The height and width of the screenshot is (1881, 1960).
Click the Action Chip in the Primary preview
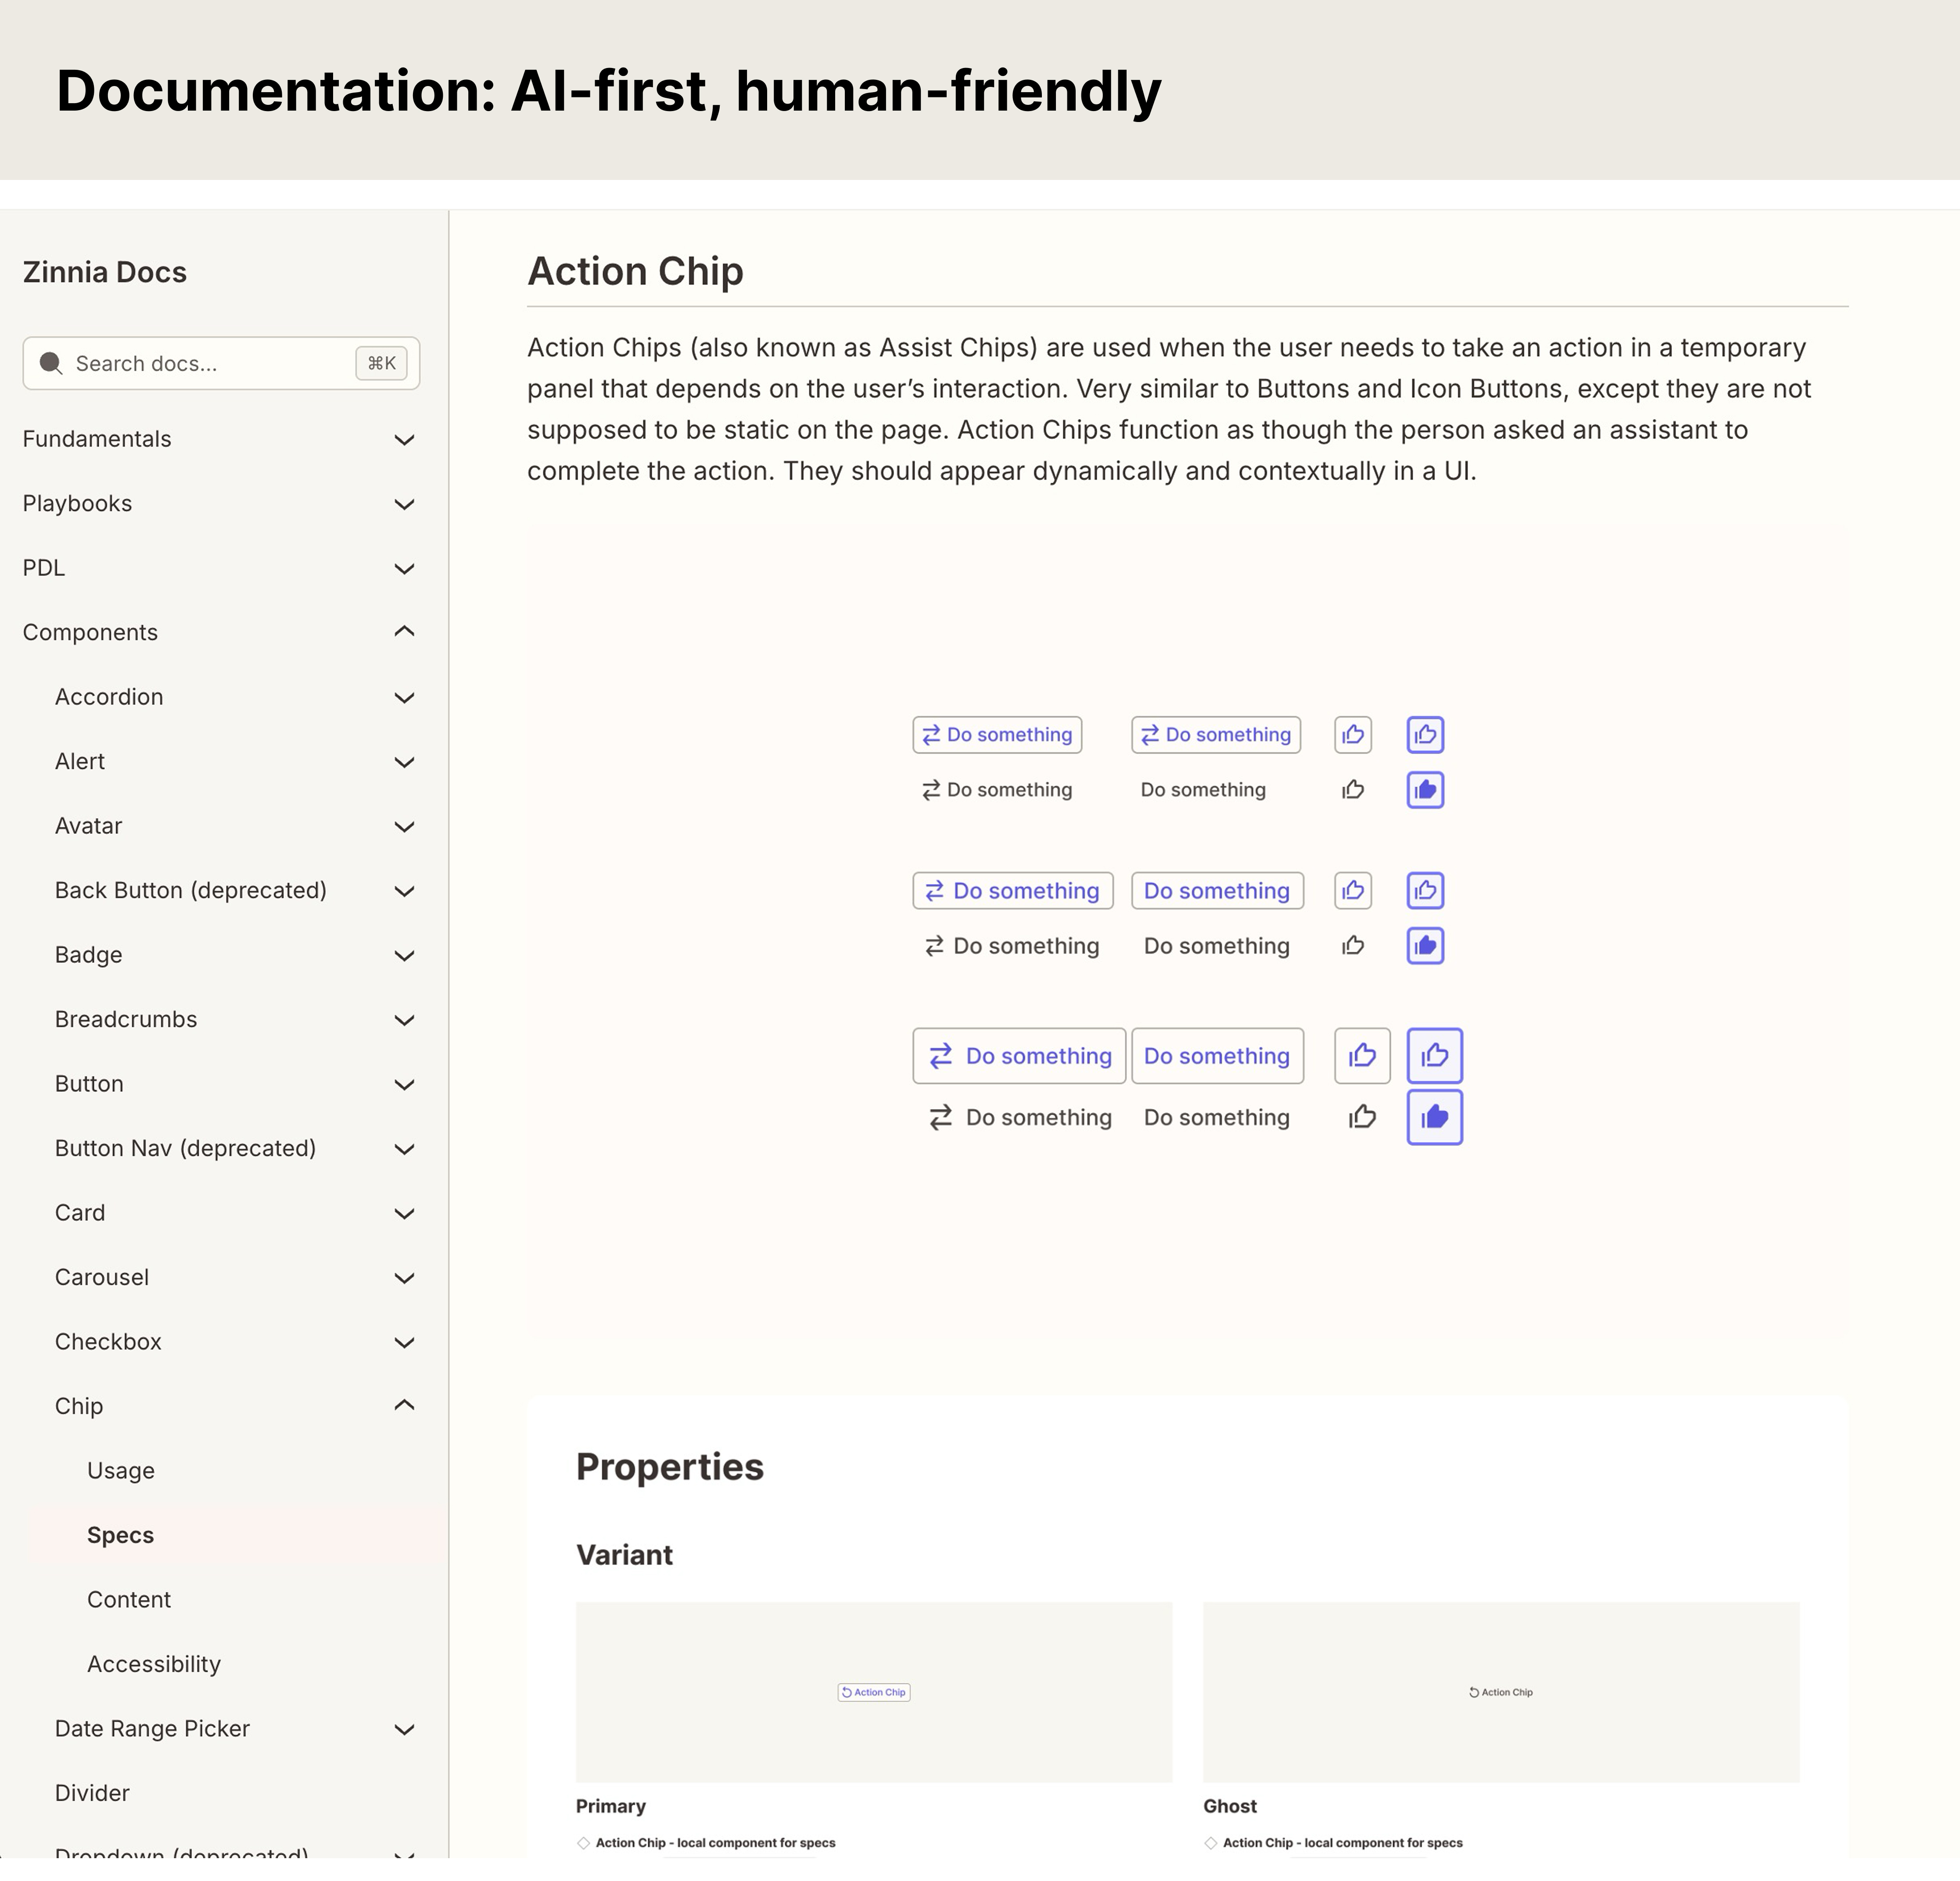(x=874, y=1692)
